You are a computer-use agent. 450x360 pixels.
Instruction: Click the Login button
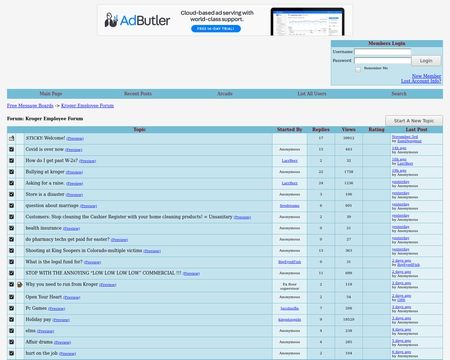(x=426, y=61)
